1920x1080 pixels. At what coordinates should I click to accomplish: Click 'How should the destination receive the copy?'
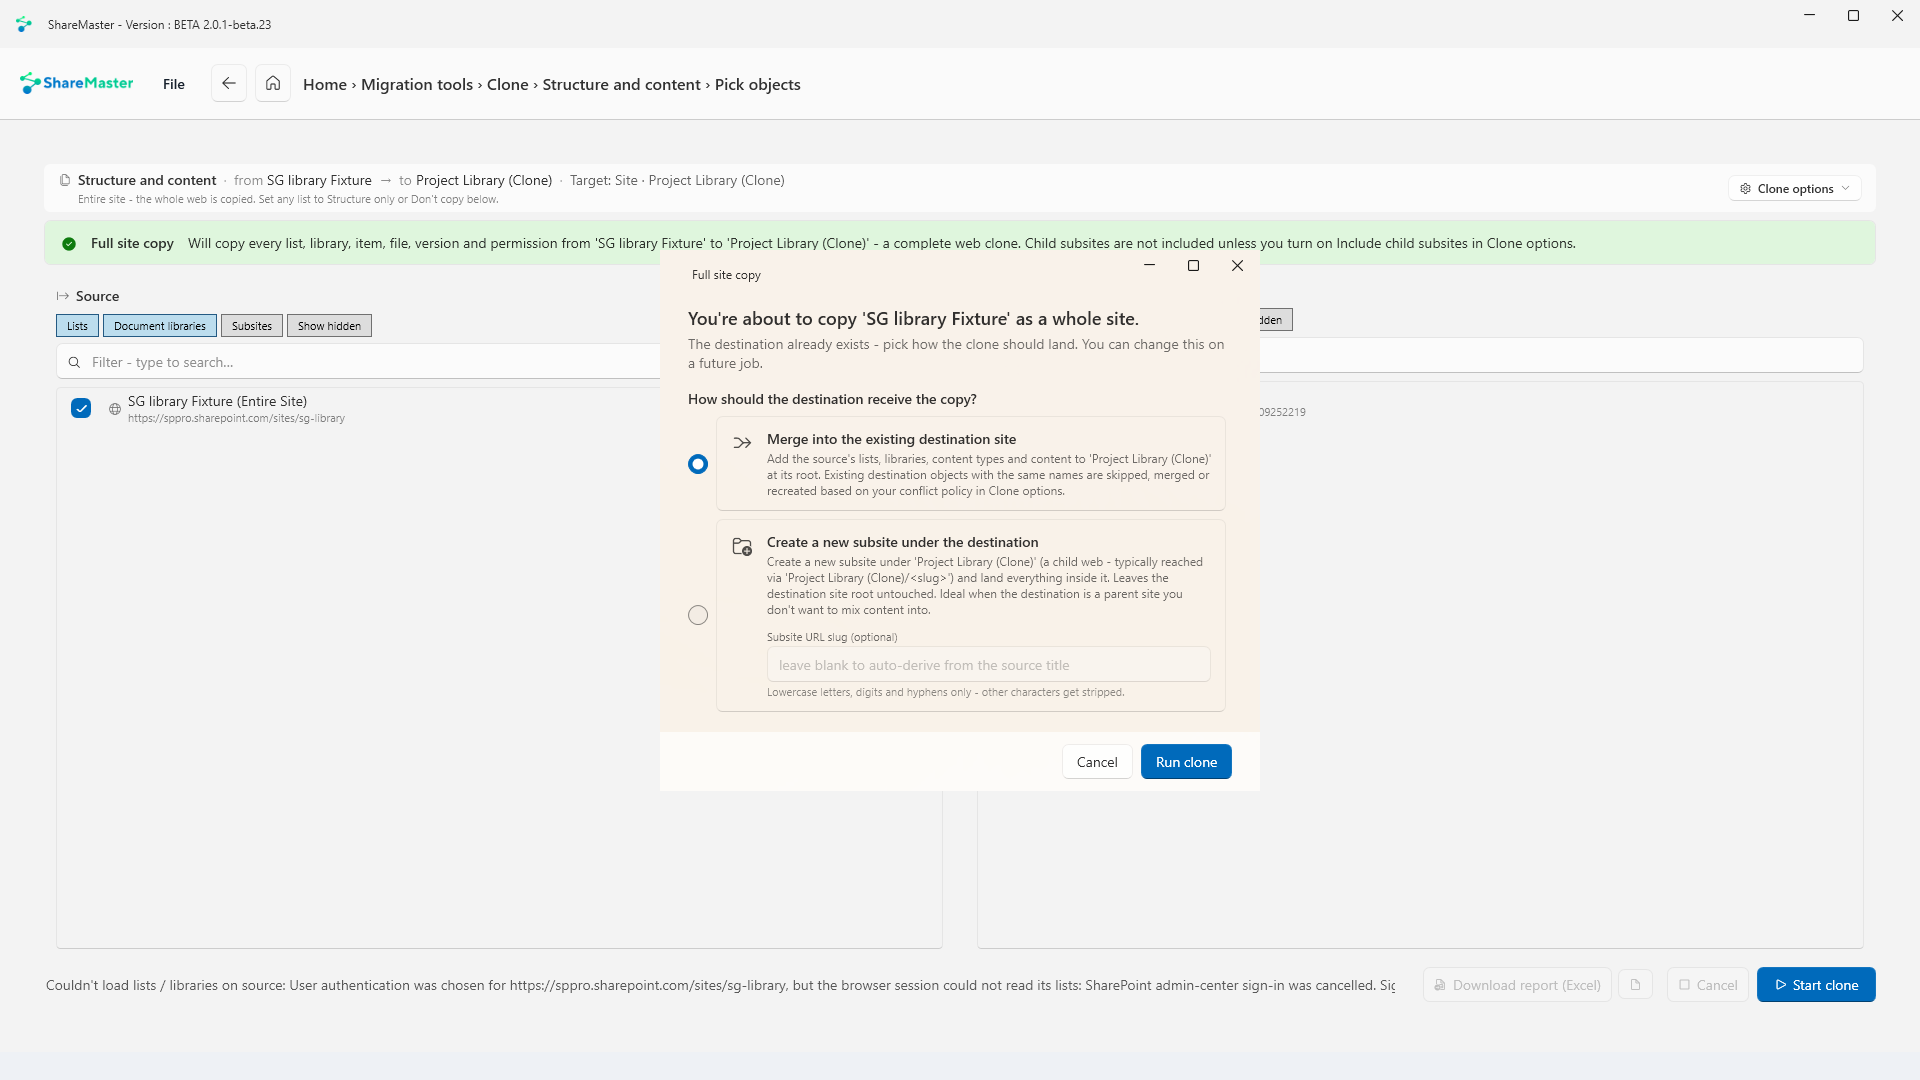click(832, 399)
